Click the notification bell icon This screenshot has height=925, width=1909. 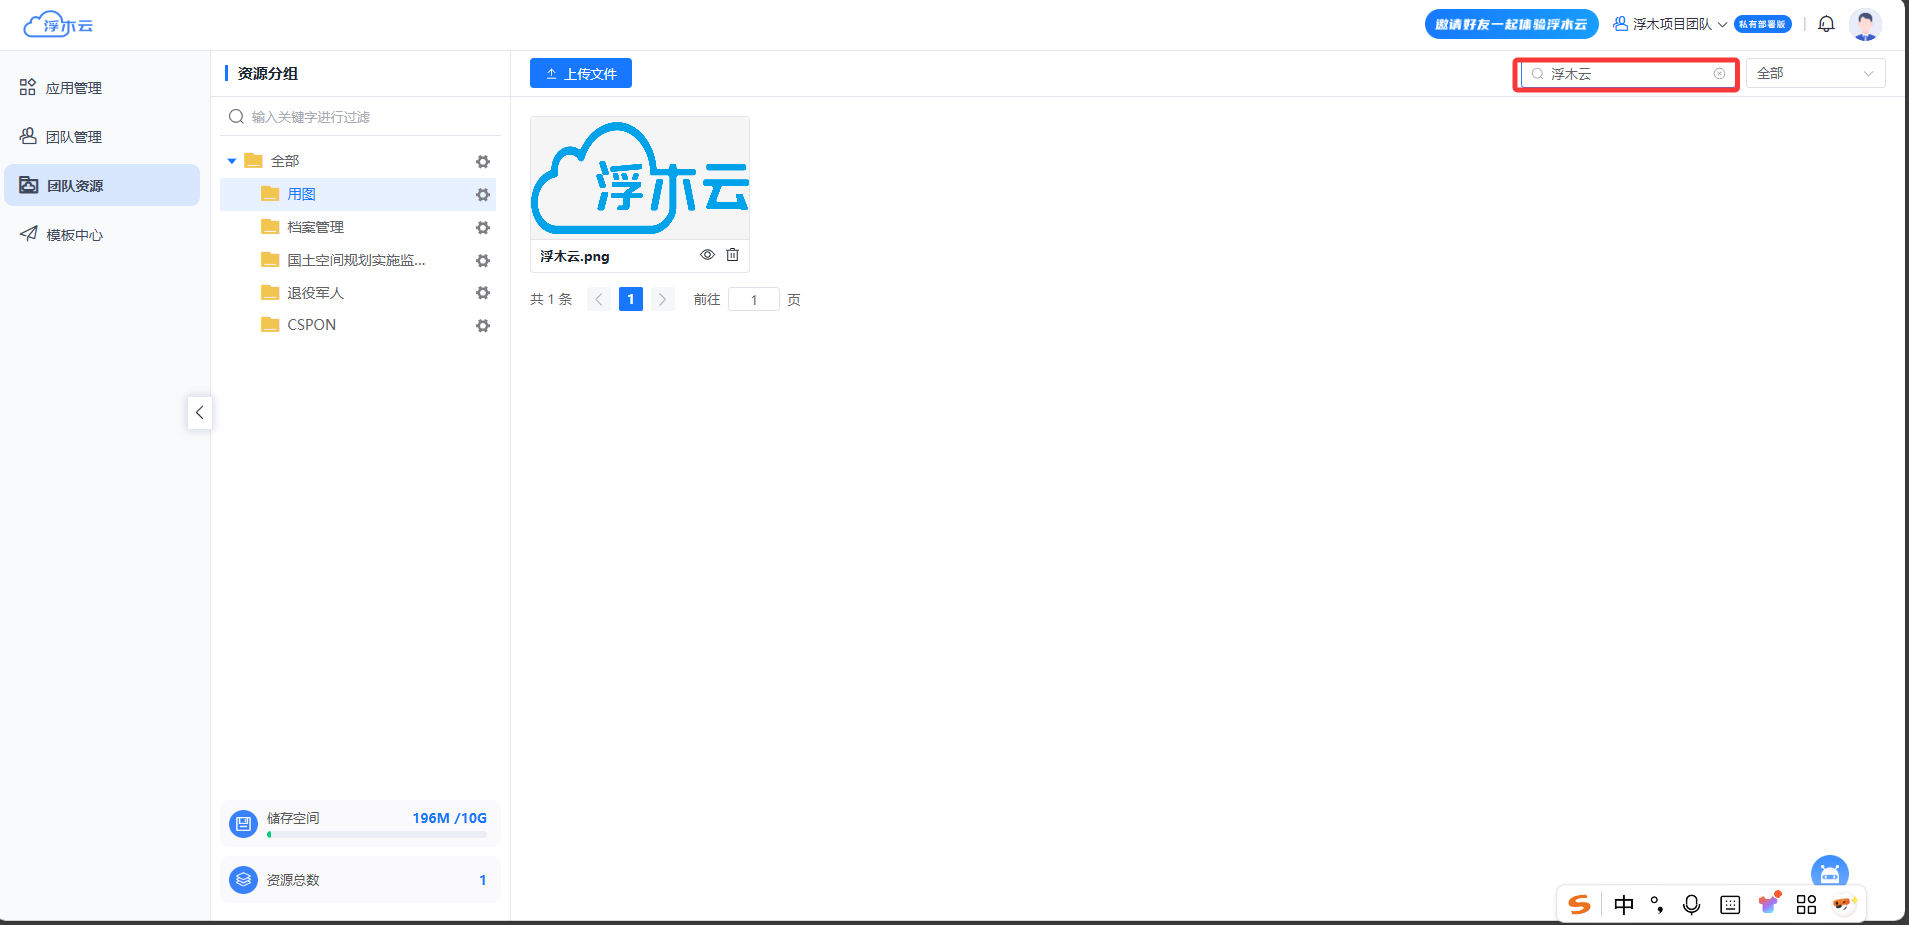[1826, 24]
